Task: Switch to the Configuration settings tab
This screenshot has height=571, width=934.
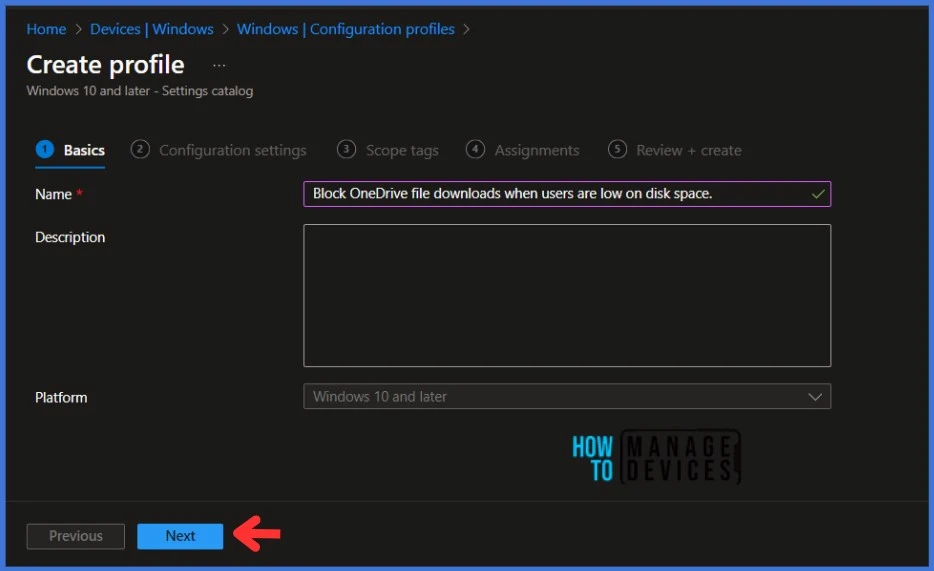Action: pos(232,150)
